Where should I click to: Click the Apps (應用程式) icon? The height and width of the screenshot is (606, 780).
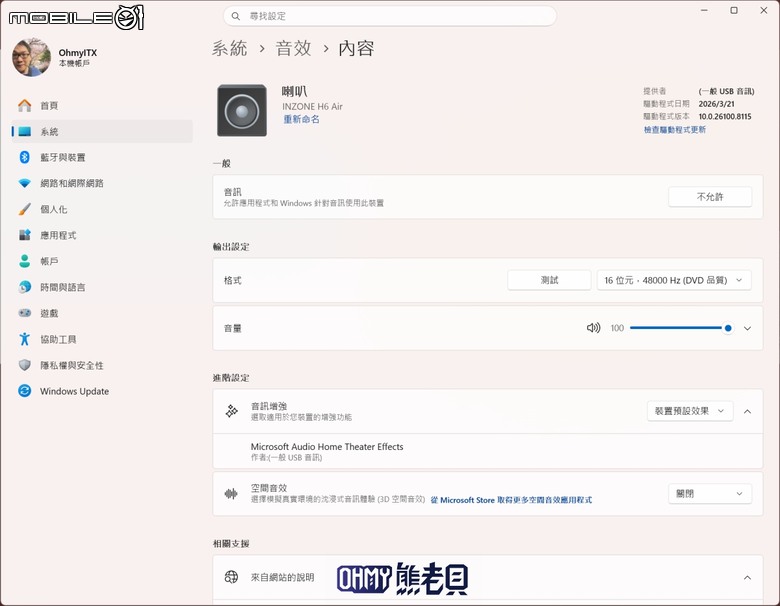click(x=24, y=235)
